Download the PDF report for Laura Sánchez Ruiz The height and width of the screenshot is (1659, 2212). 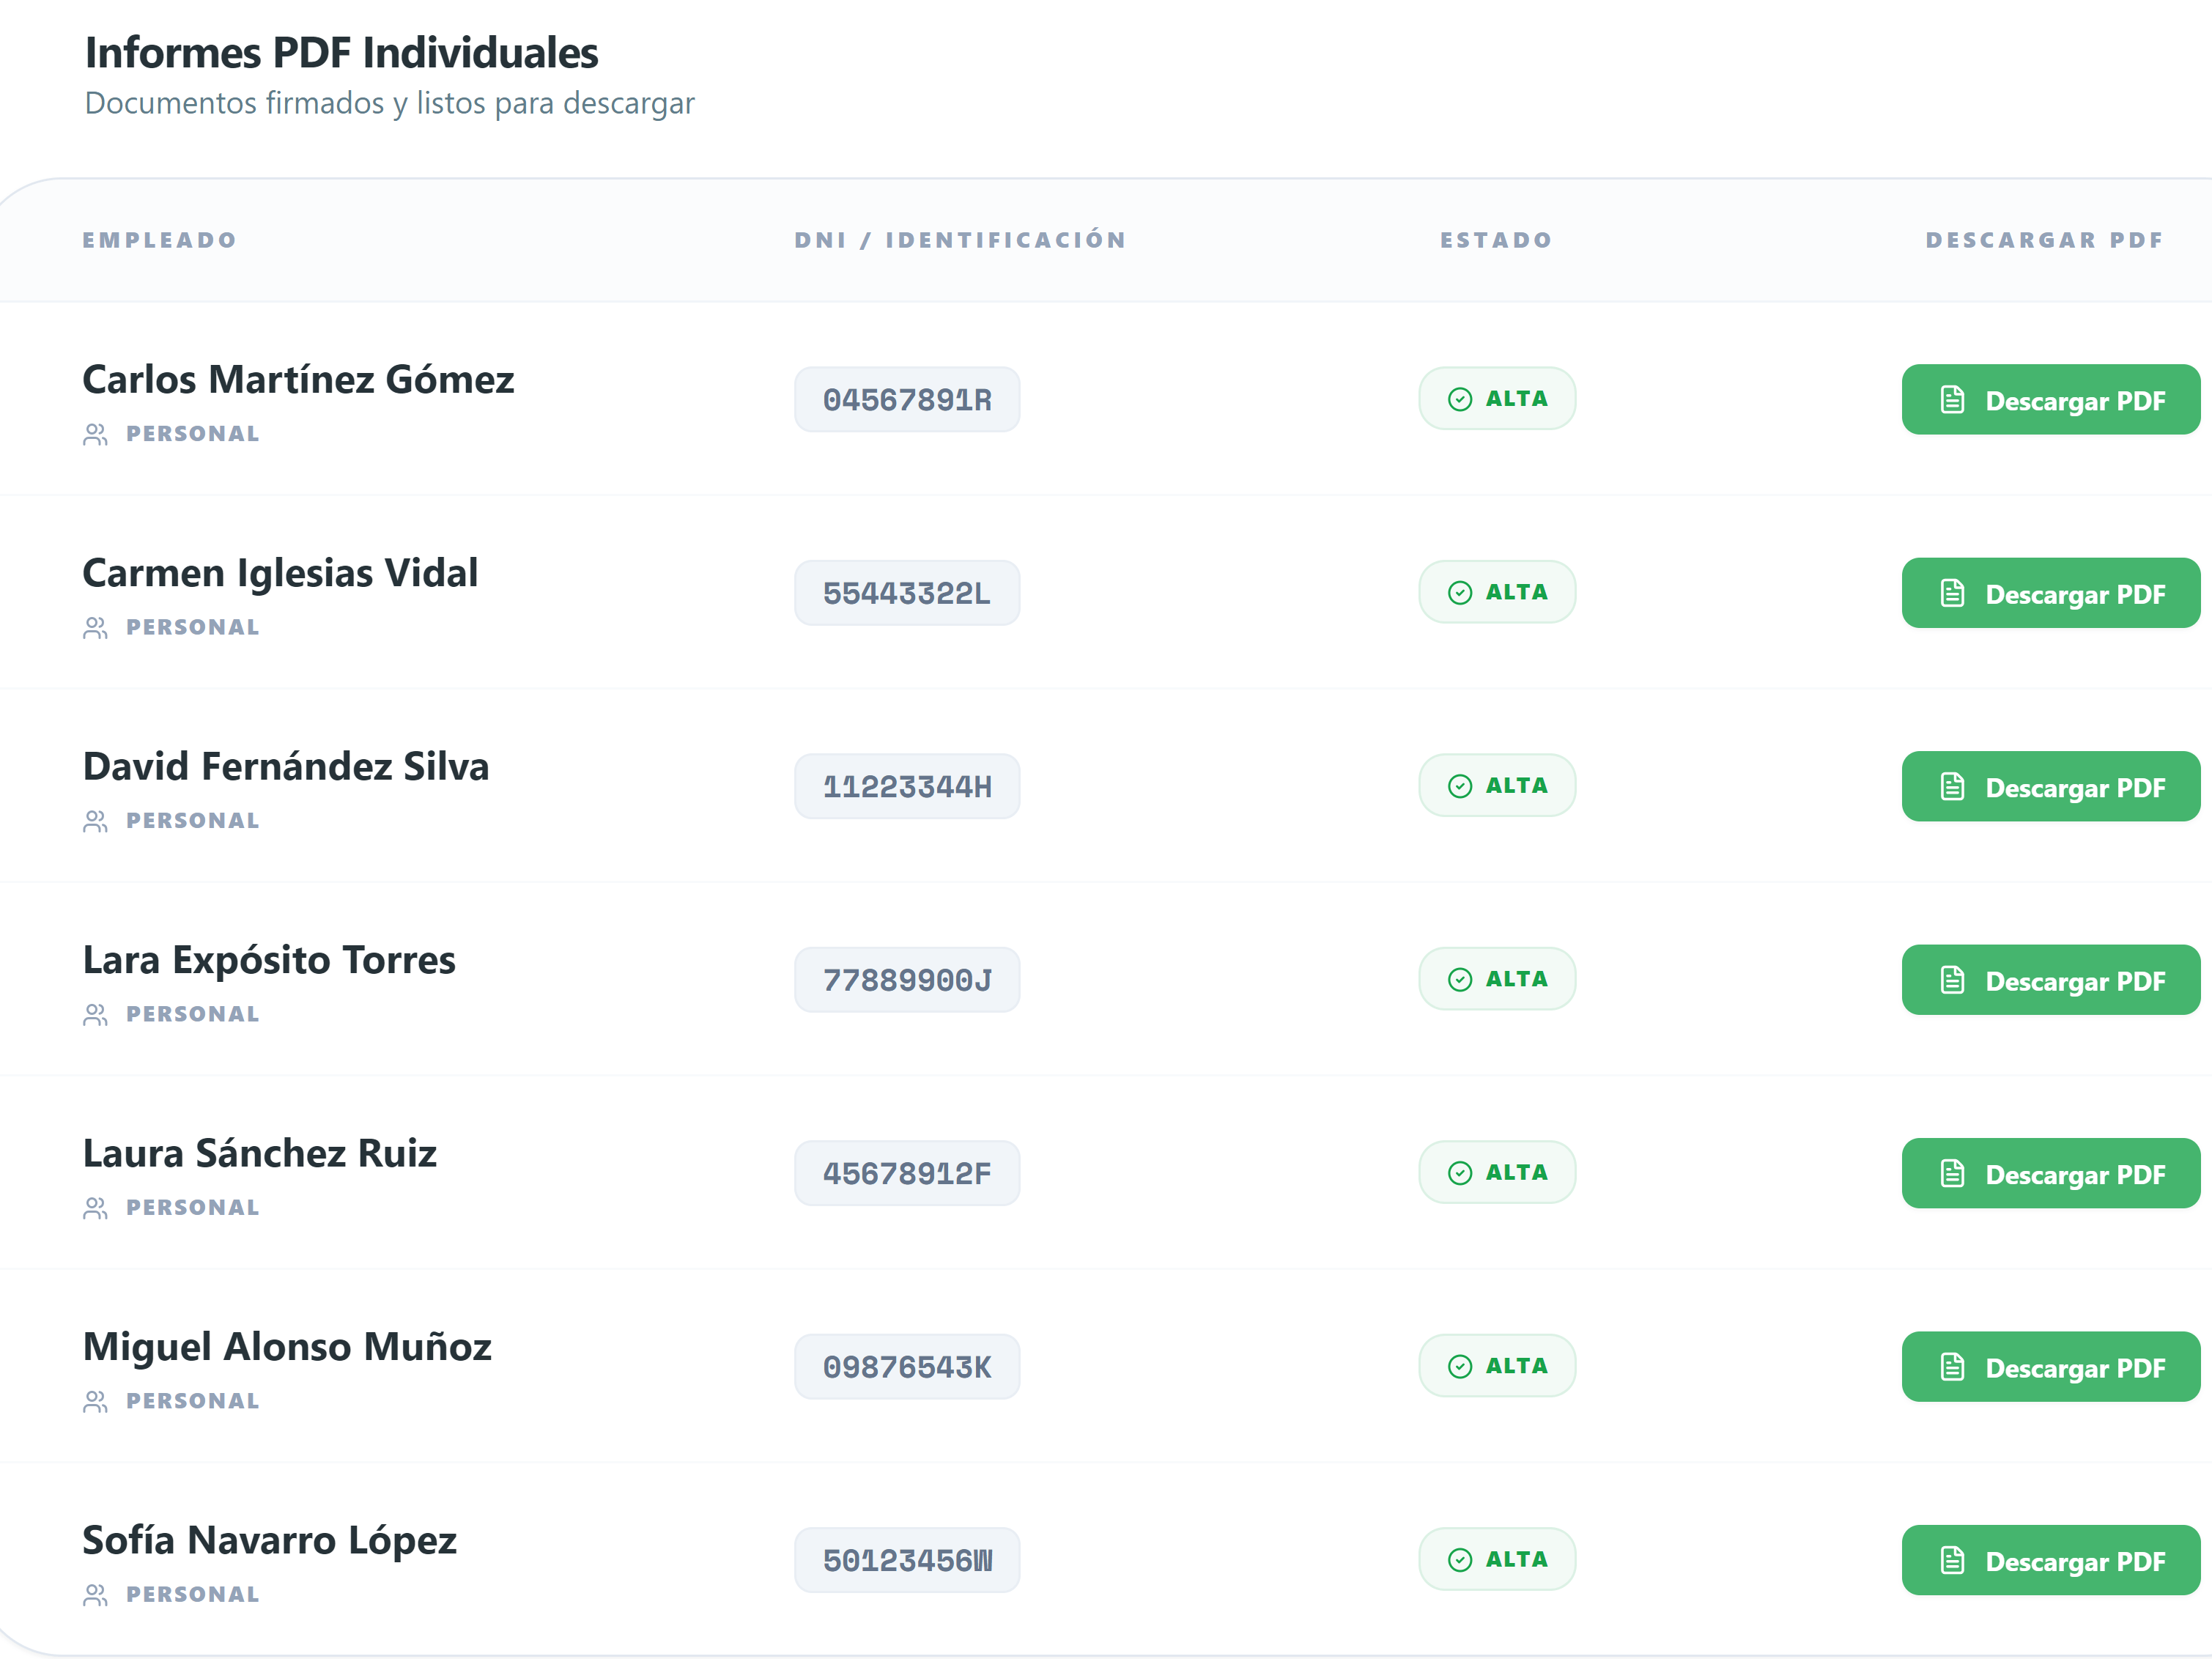click(2050, 1173)
